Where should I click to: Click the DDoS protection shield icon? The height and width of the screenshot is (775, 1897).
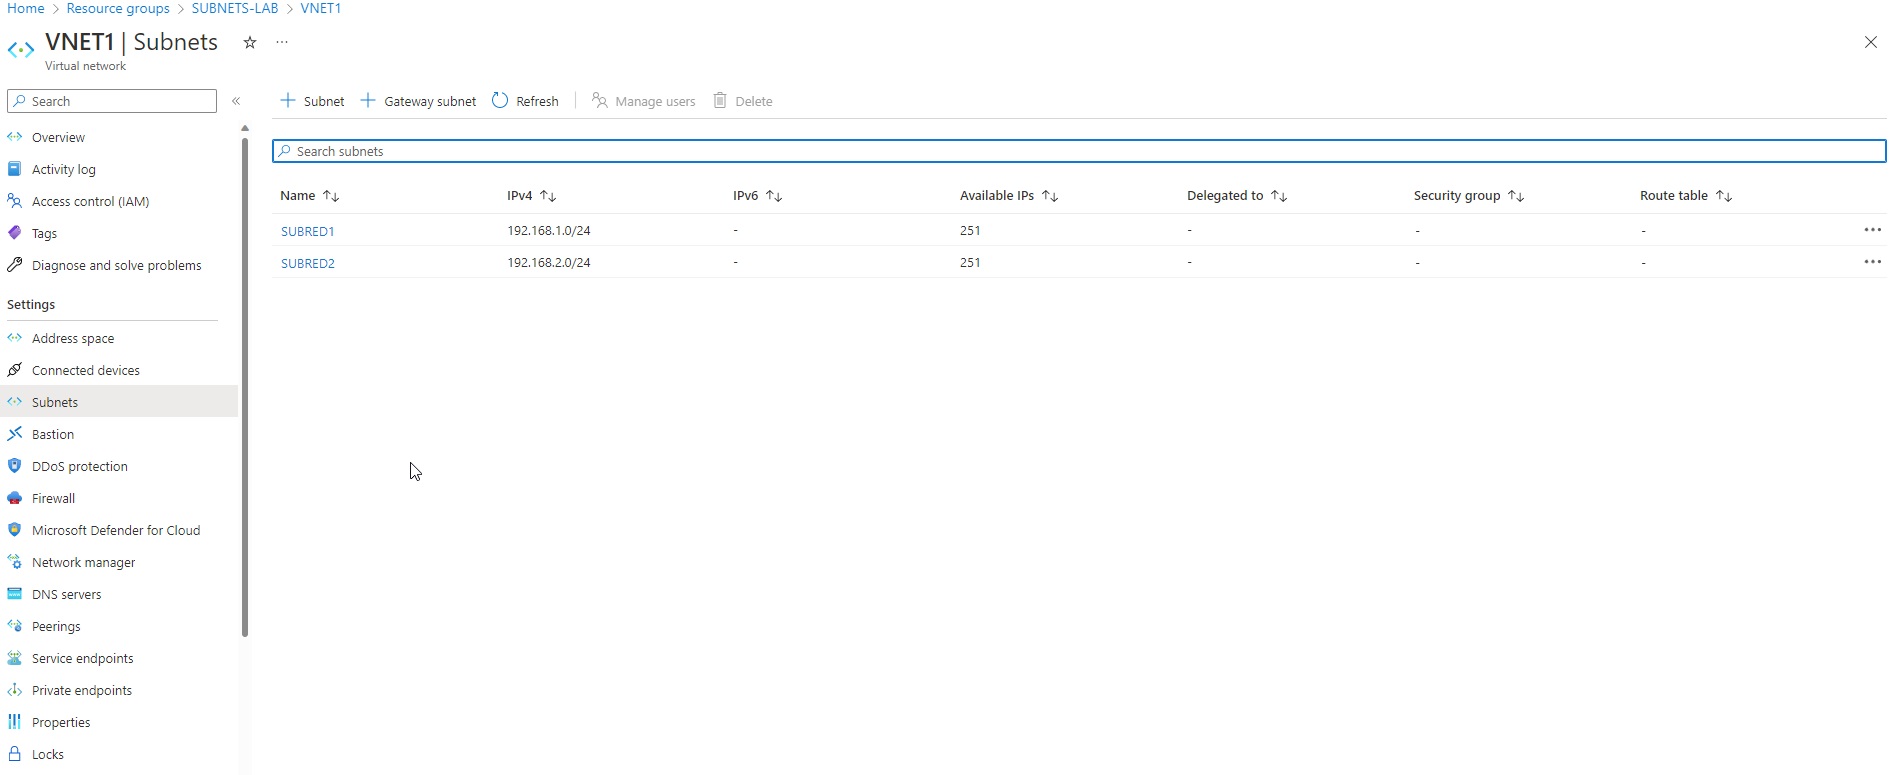tap(15, 466)
